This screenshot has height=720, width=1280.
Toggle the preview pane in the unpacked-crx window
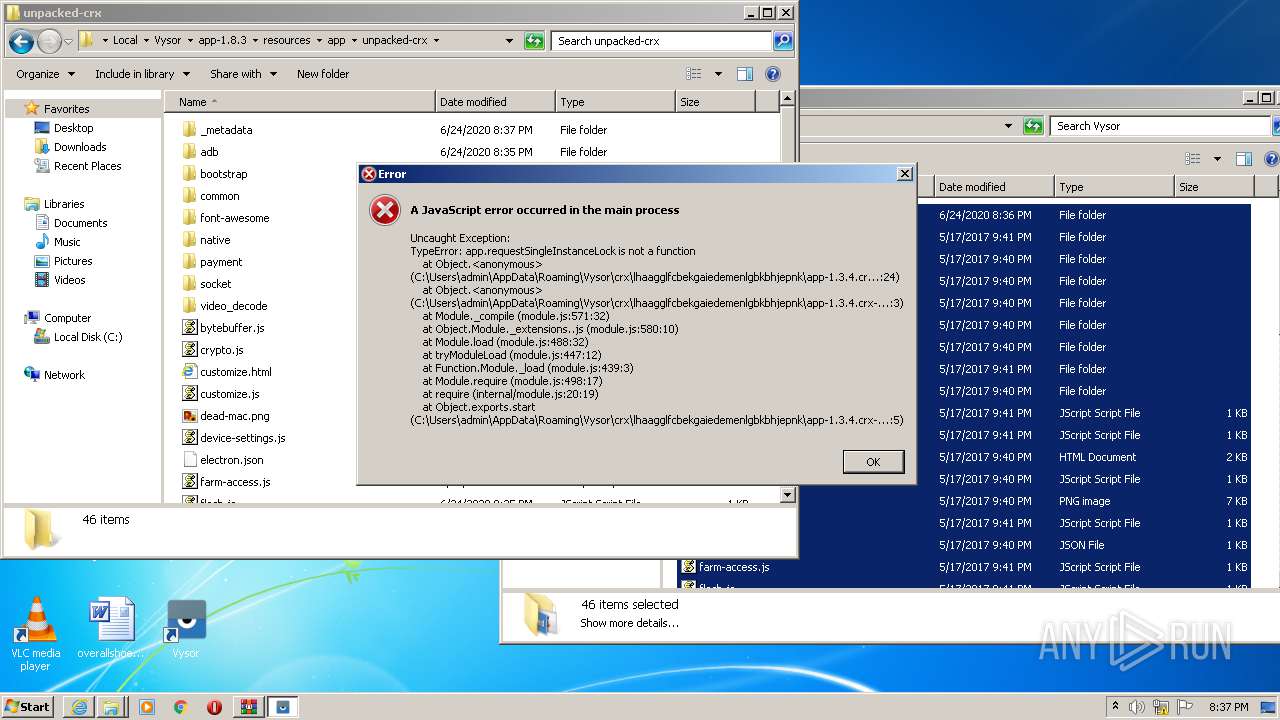745,74
